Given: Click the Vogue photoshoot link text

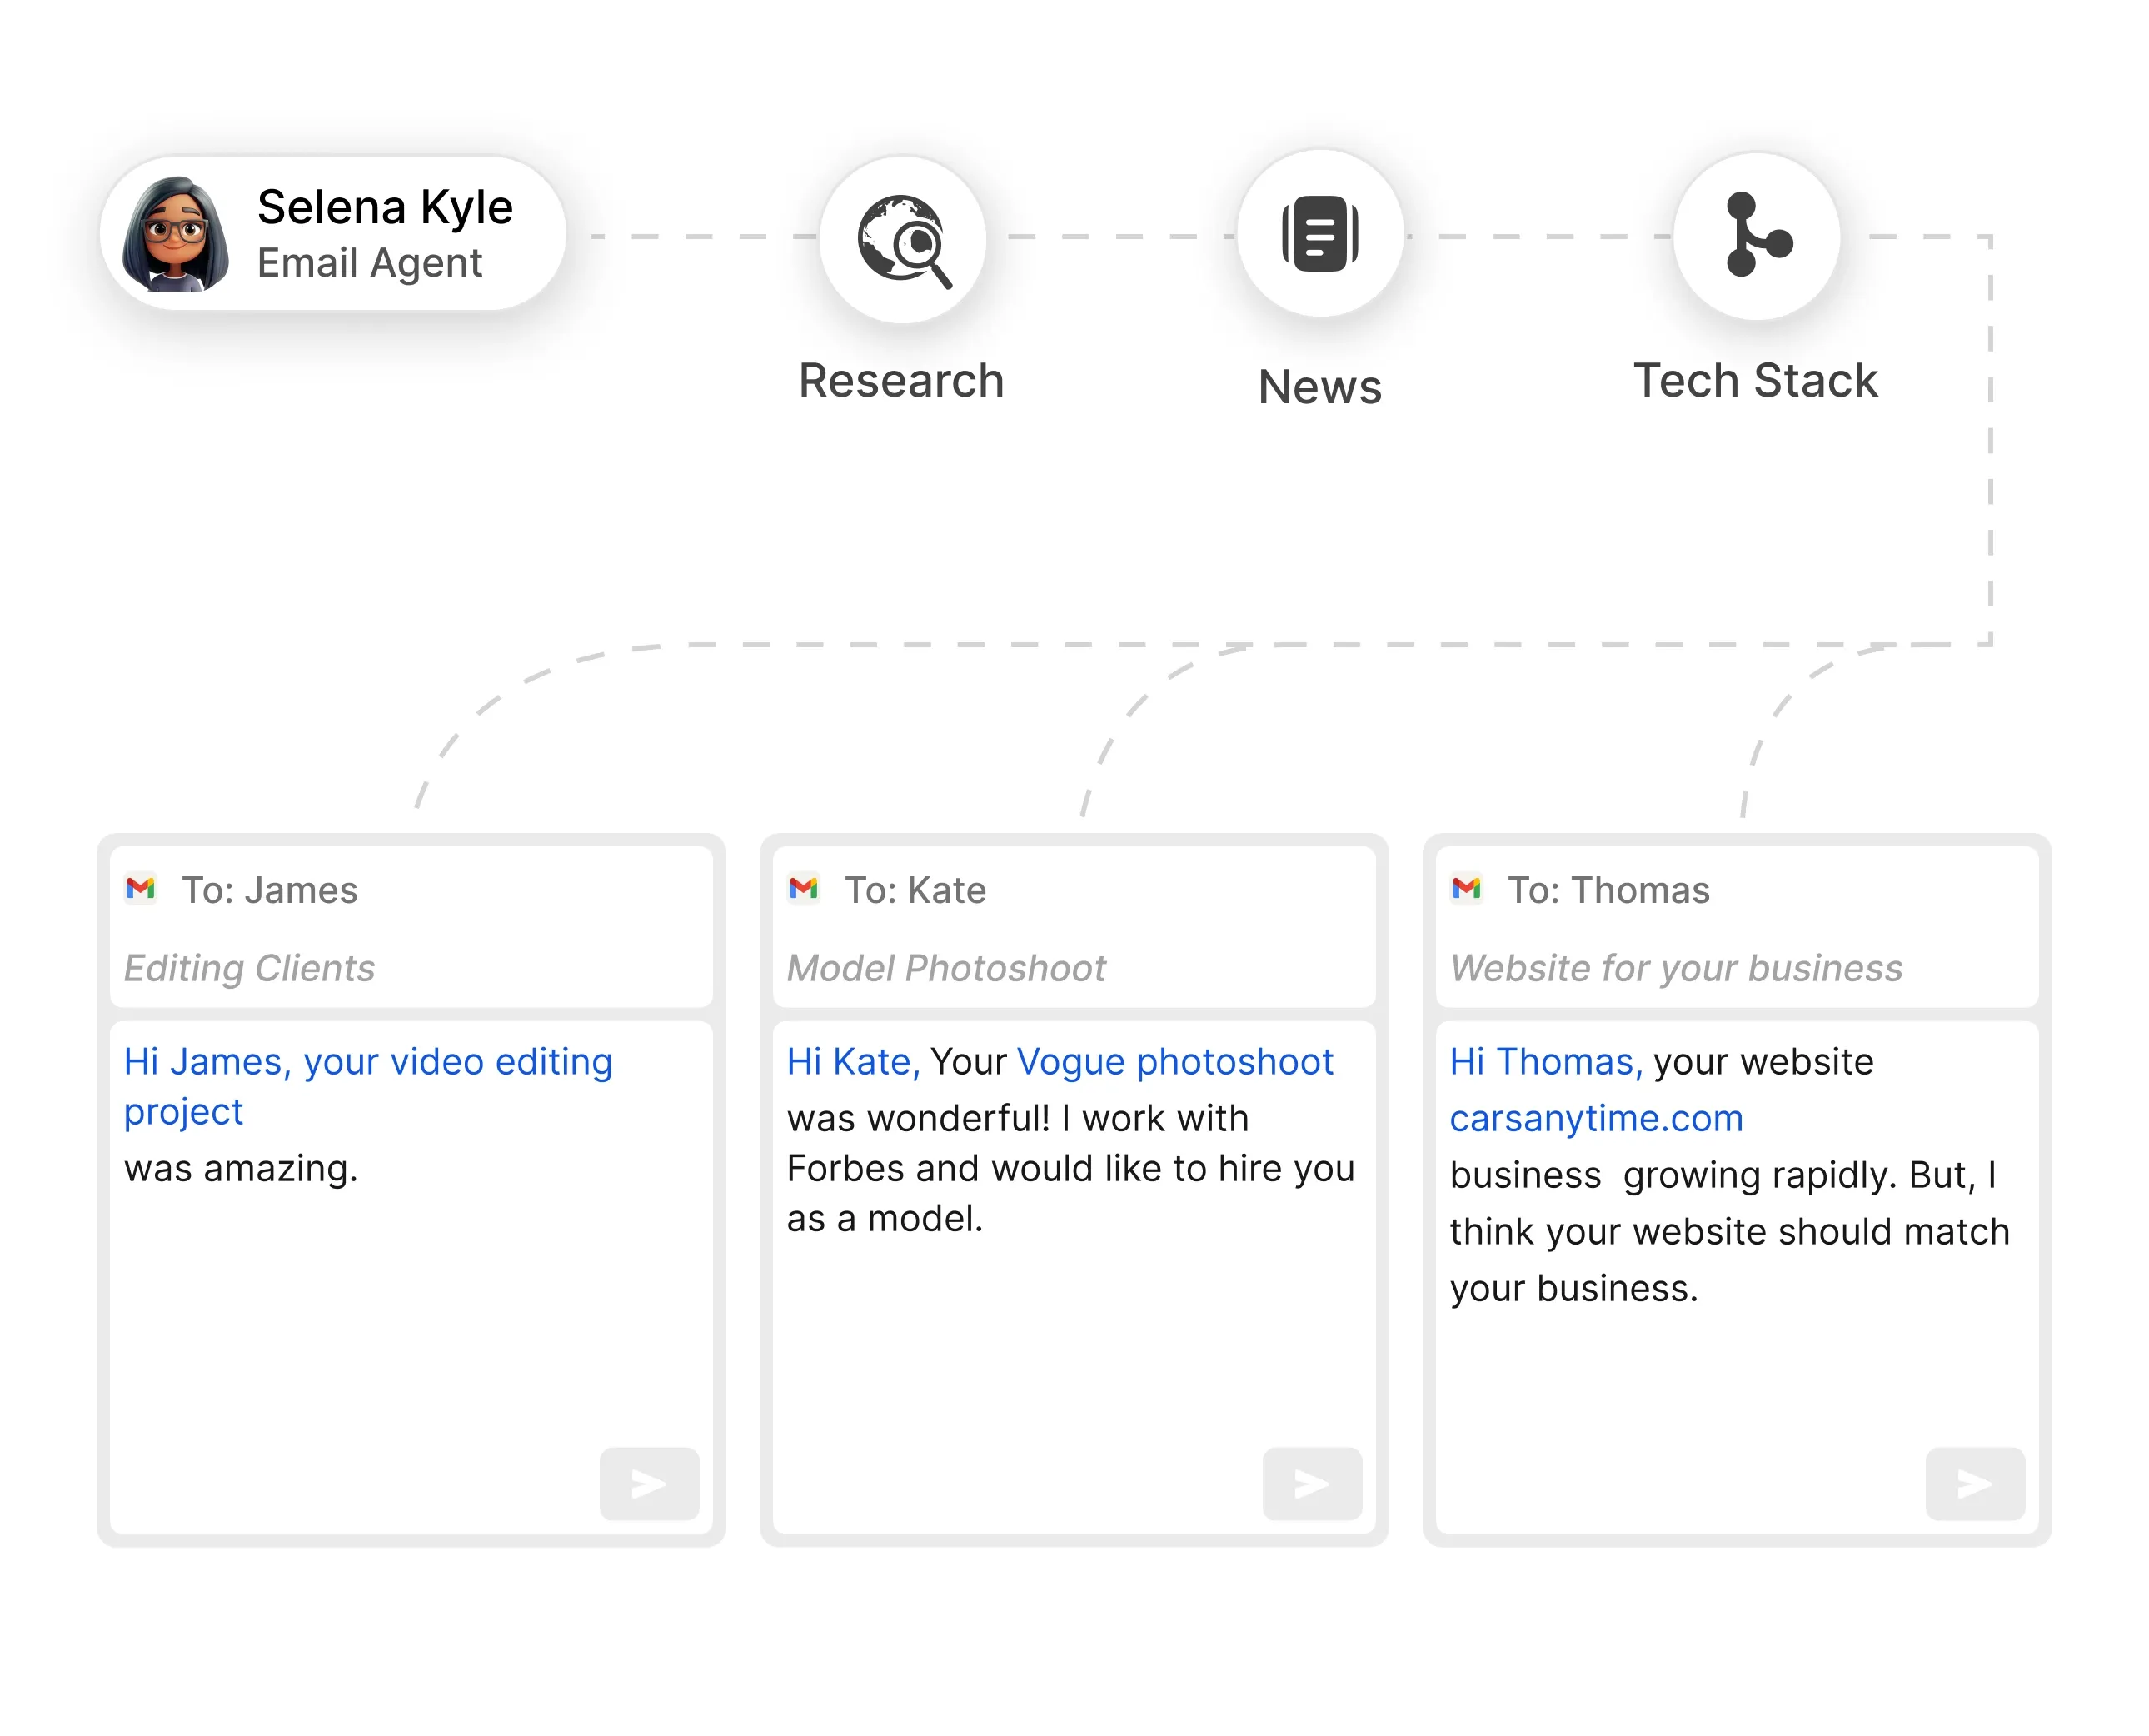Looking at the screenshot, I should click(1175, 1061).
